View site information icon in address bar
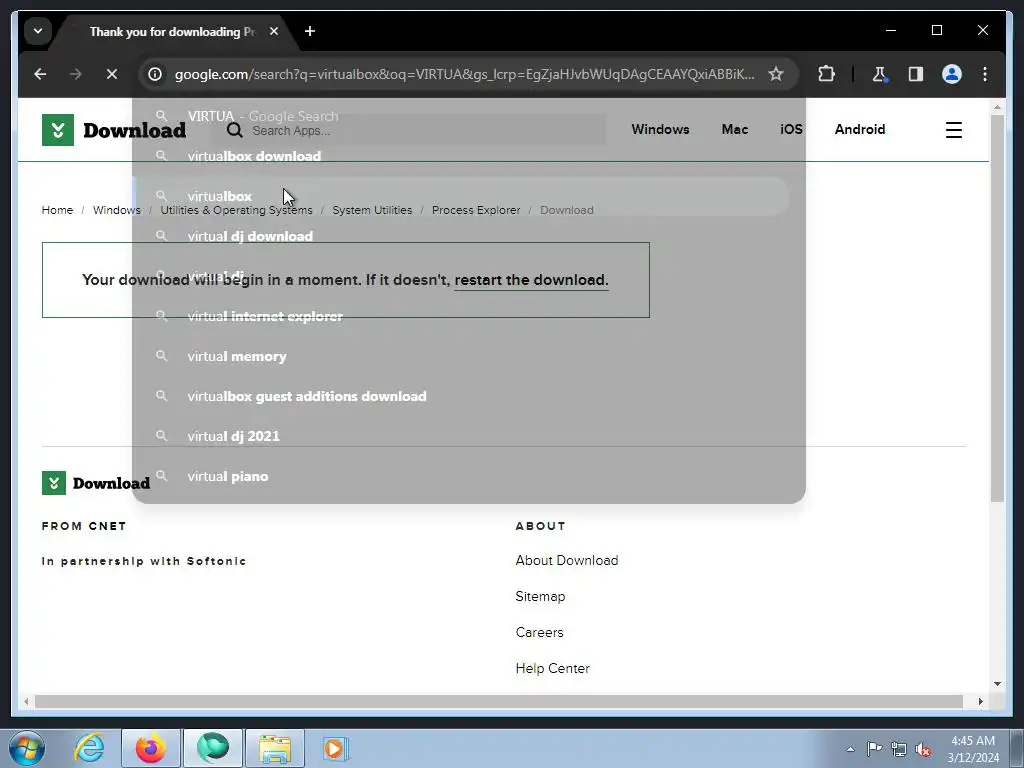Screen dimensions: 1024x768 click(x=155, y=74)
